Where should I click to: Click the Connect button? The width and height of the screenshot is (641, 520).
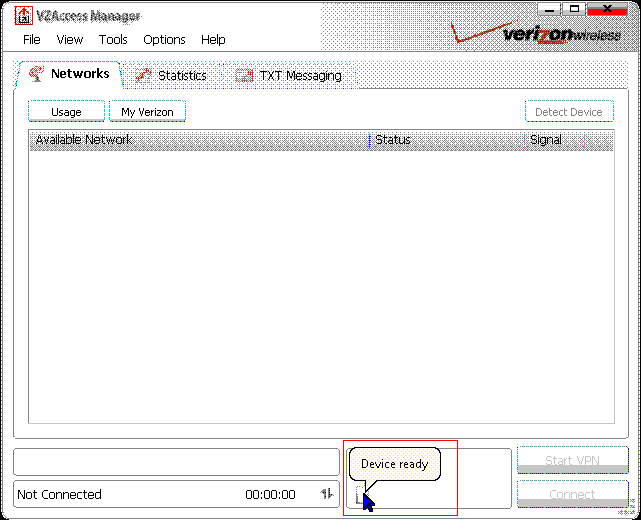point(573,495)
